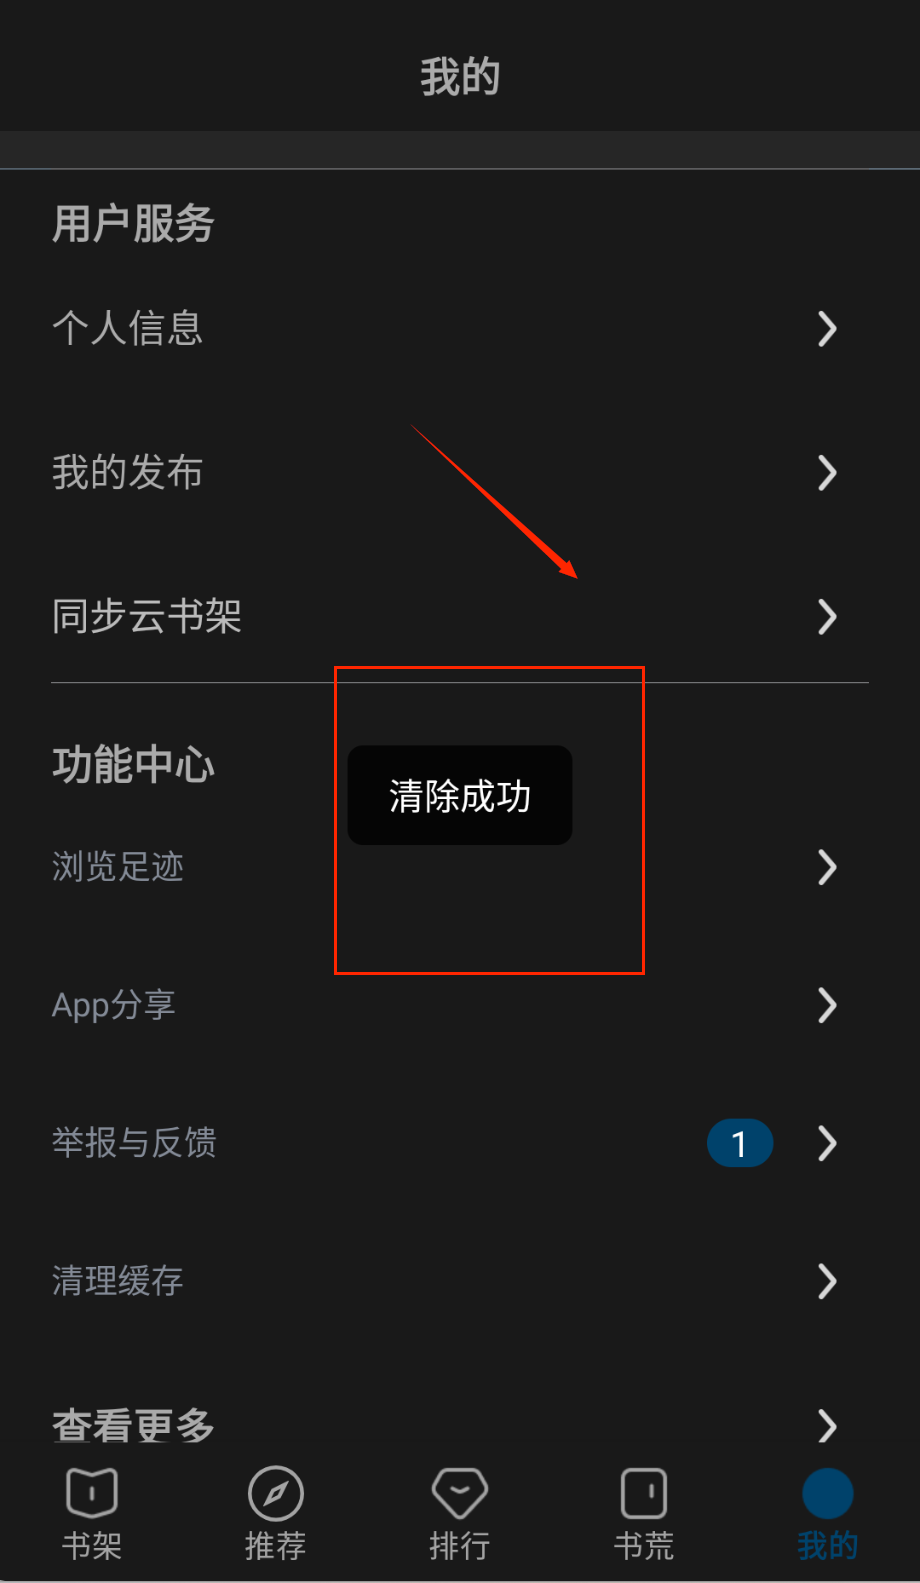
Task: Click the chevron beside 同步云书架
Action: click(827, 617)
